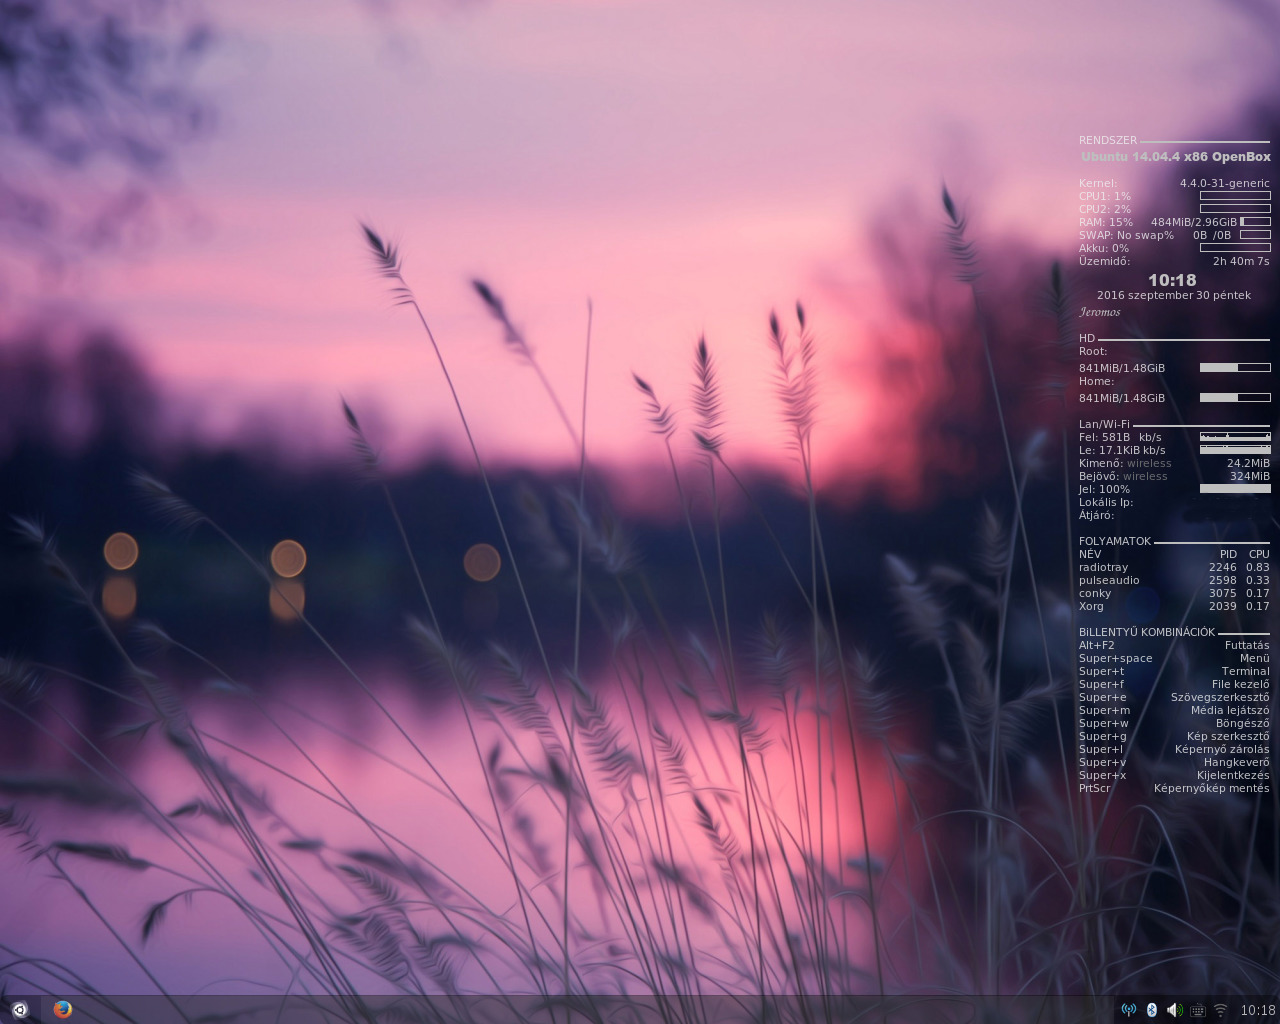Click the incoming total '324MiB'
This screenshot has height=1024, width=1280.
coord(1250,476)
